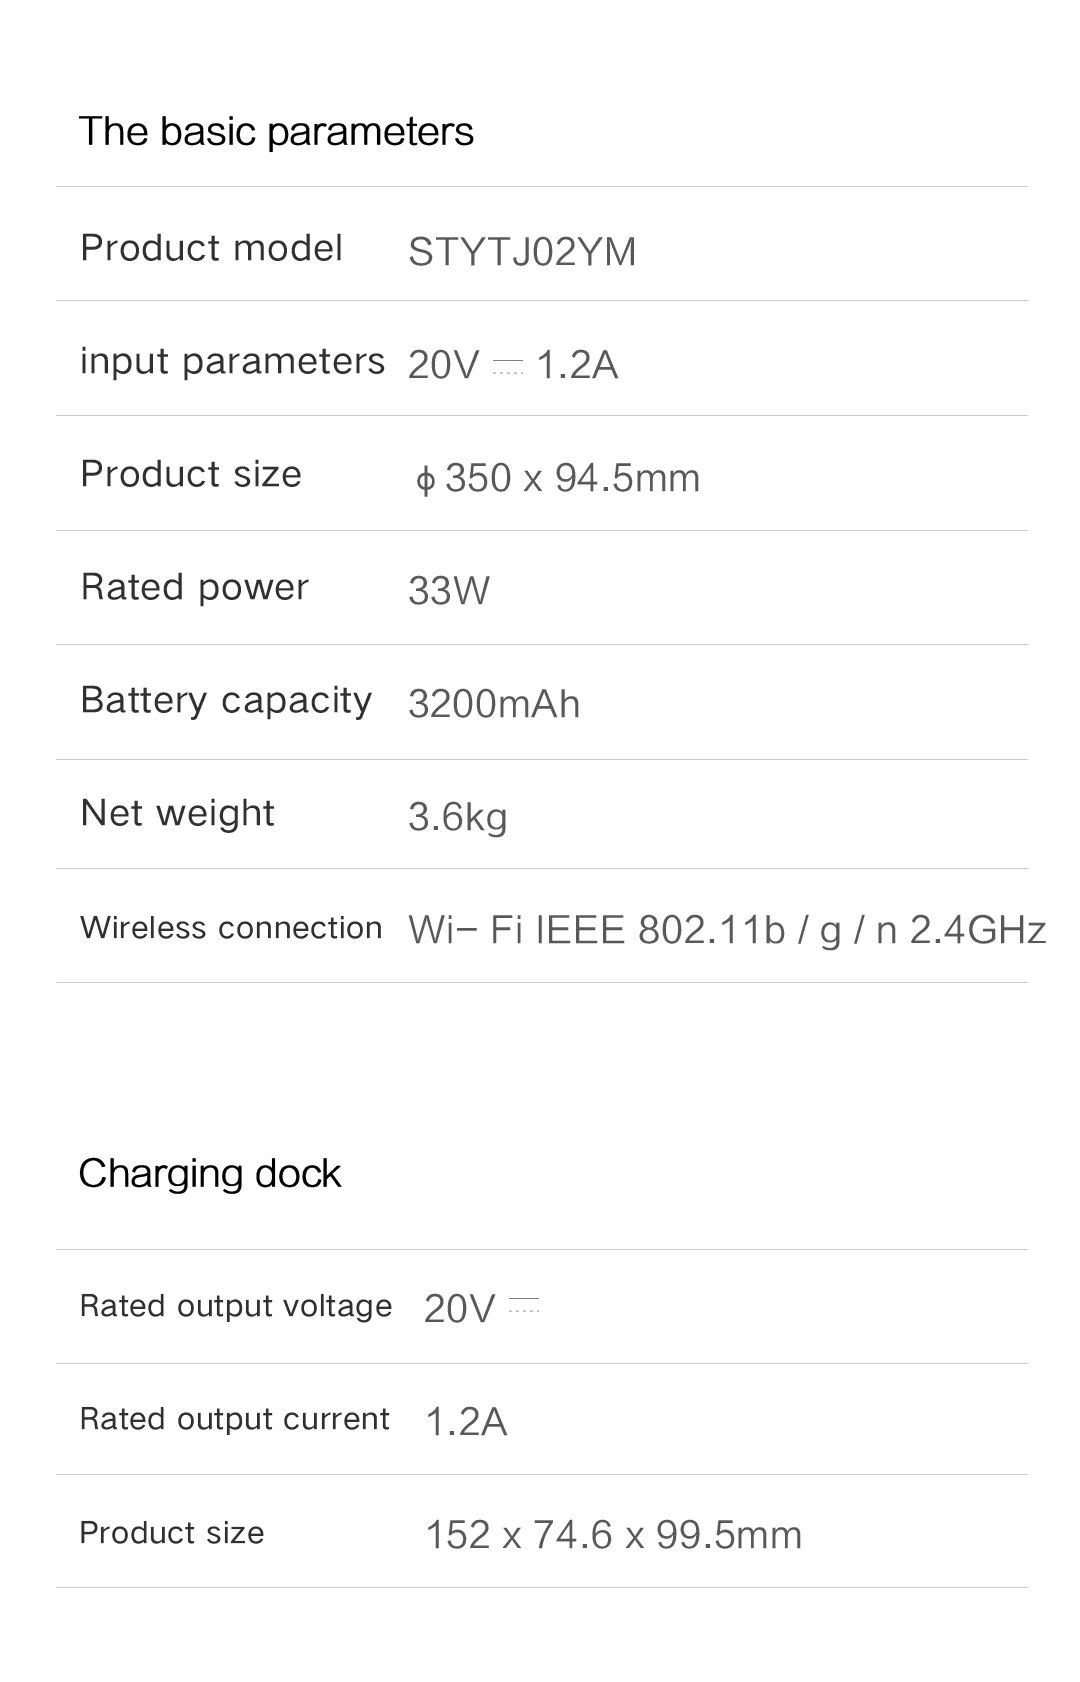Screen dimensions: 1080x1682
Task: Click the DC symbol after 20V input
Action: pyautogui.click(x=508, y=366)
